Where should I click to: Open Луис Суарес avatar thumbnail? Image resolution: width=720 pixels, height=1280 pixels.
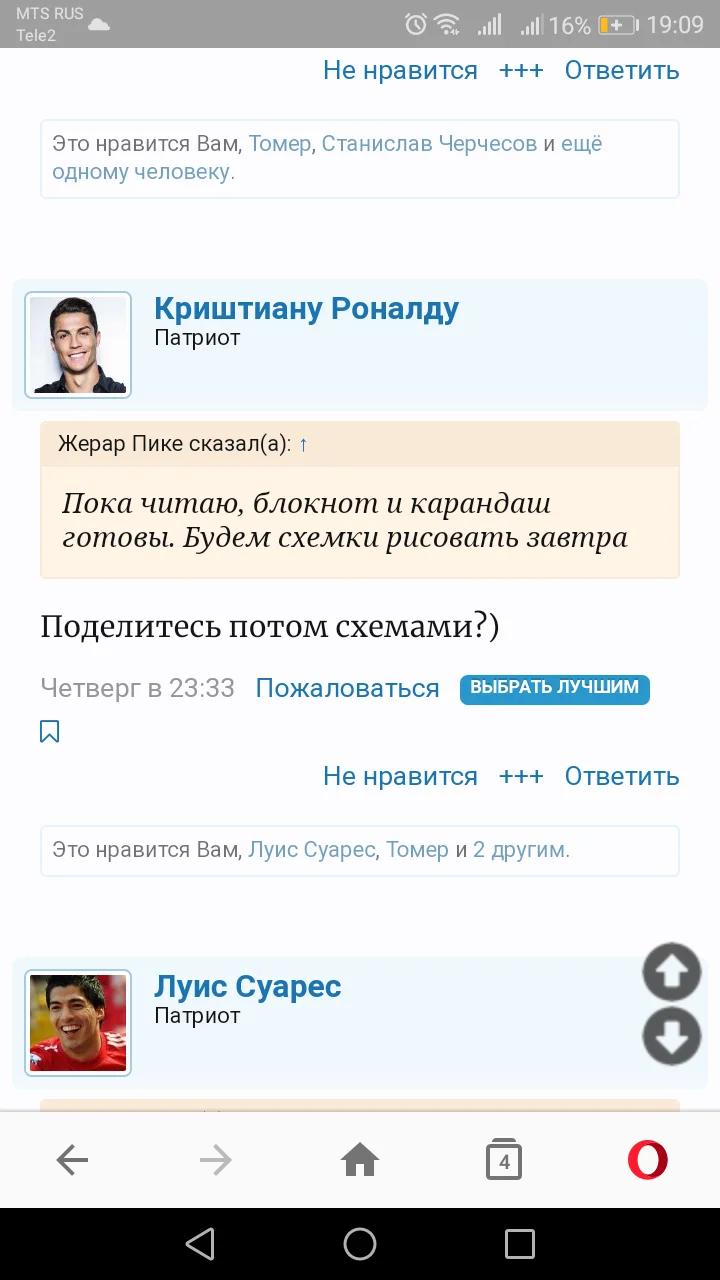[x=78, y=1023]
